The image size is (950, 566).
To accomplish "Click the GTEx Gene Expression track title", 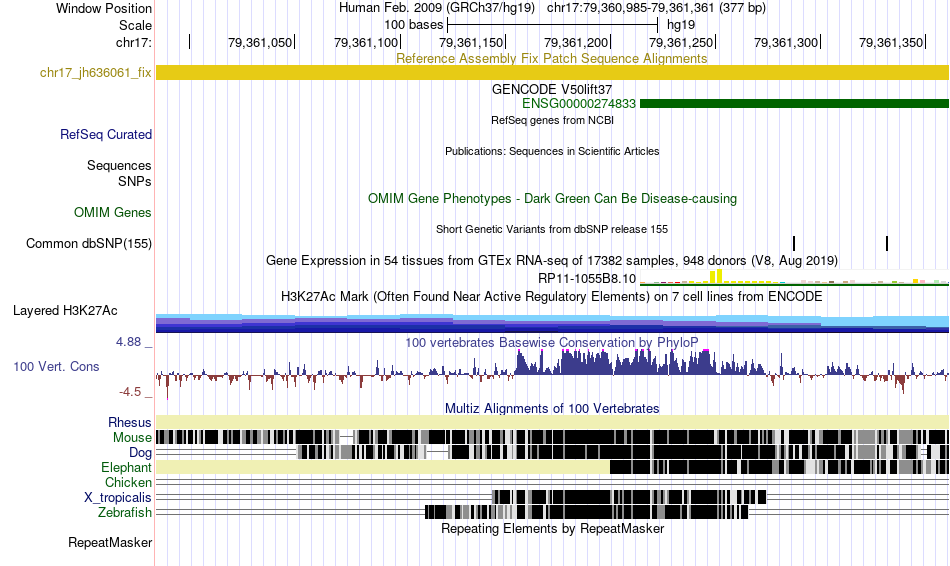I will point(552,261).
